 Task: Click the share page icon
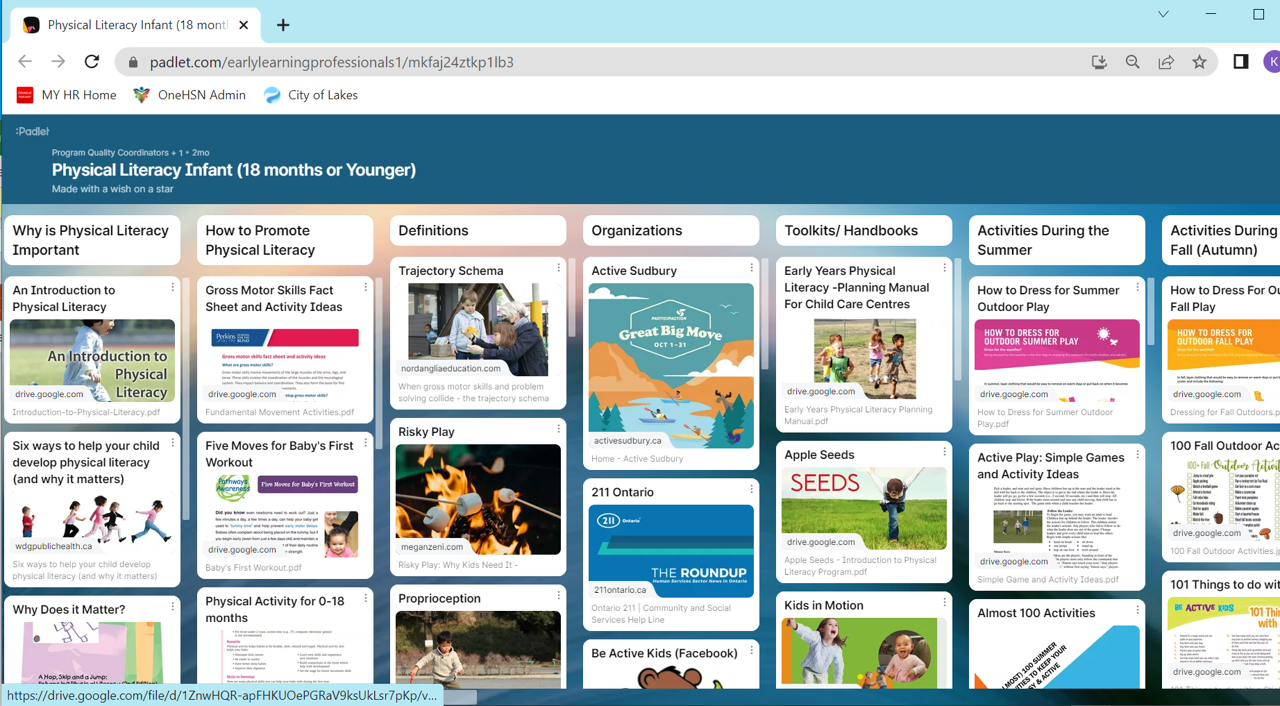(x=1166, y=62)
